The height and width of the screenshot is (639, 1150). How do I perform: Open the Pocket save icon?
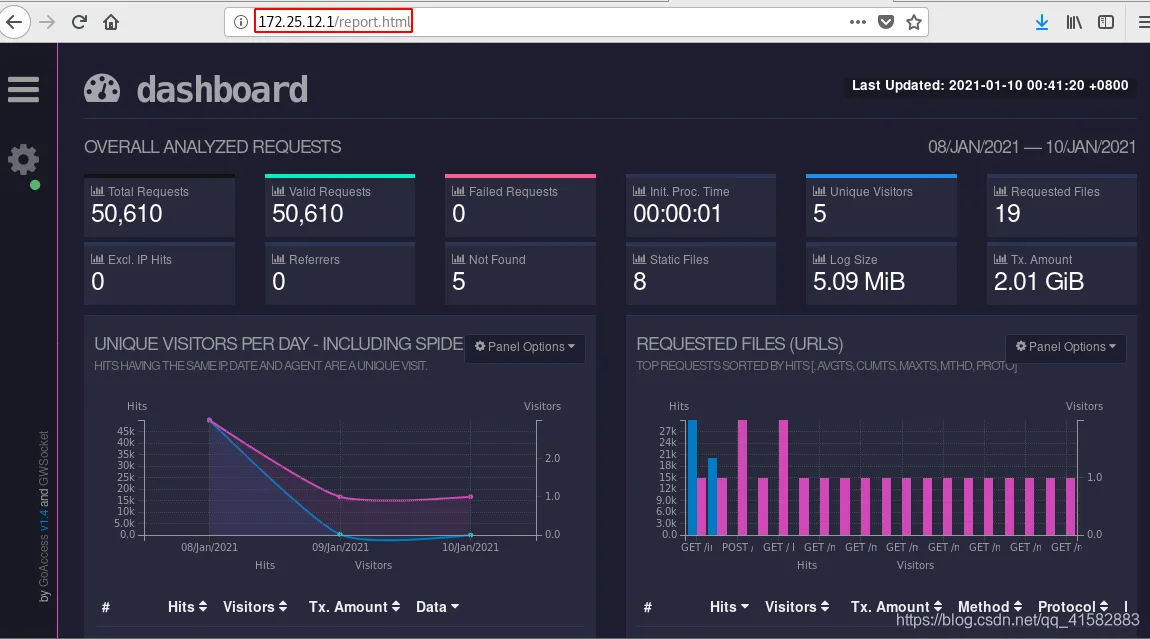[886, 22]
